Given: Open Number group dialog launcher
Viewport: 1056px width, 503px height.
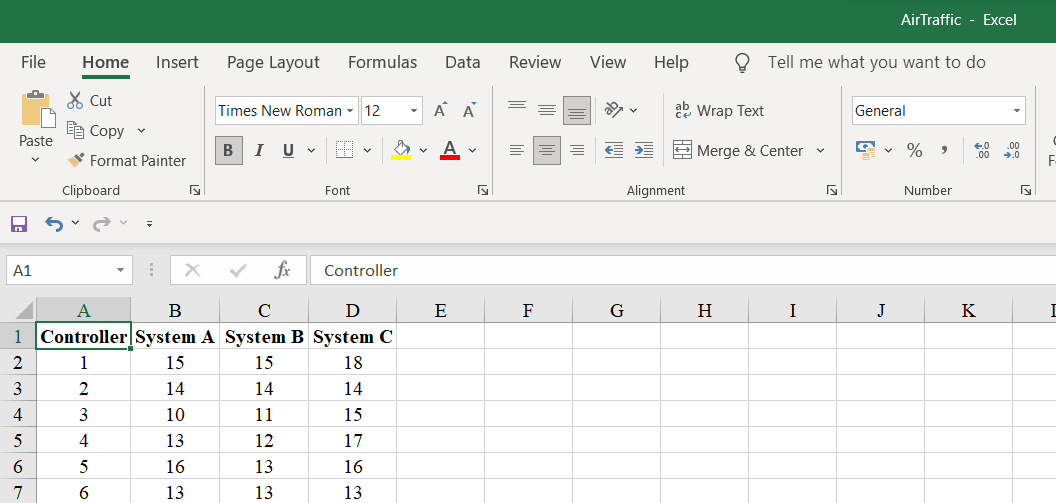Looking at the screenshot, I should [x=1025, y=191].
